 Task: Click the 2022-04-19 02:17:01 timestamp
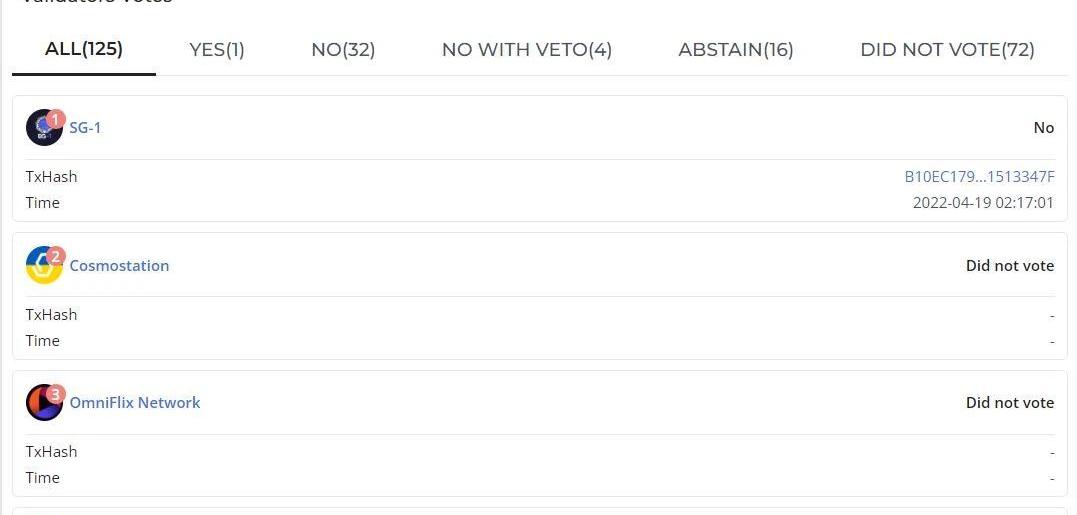(x=983, y=203)
